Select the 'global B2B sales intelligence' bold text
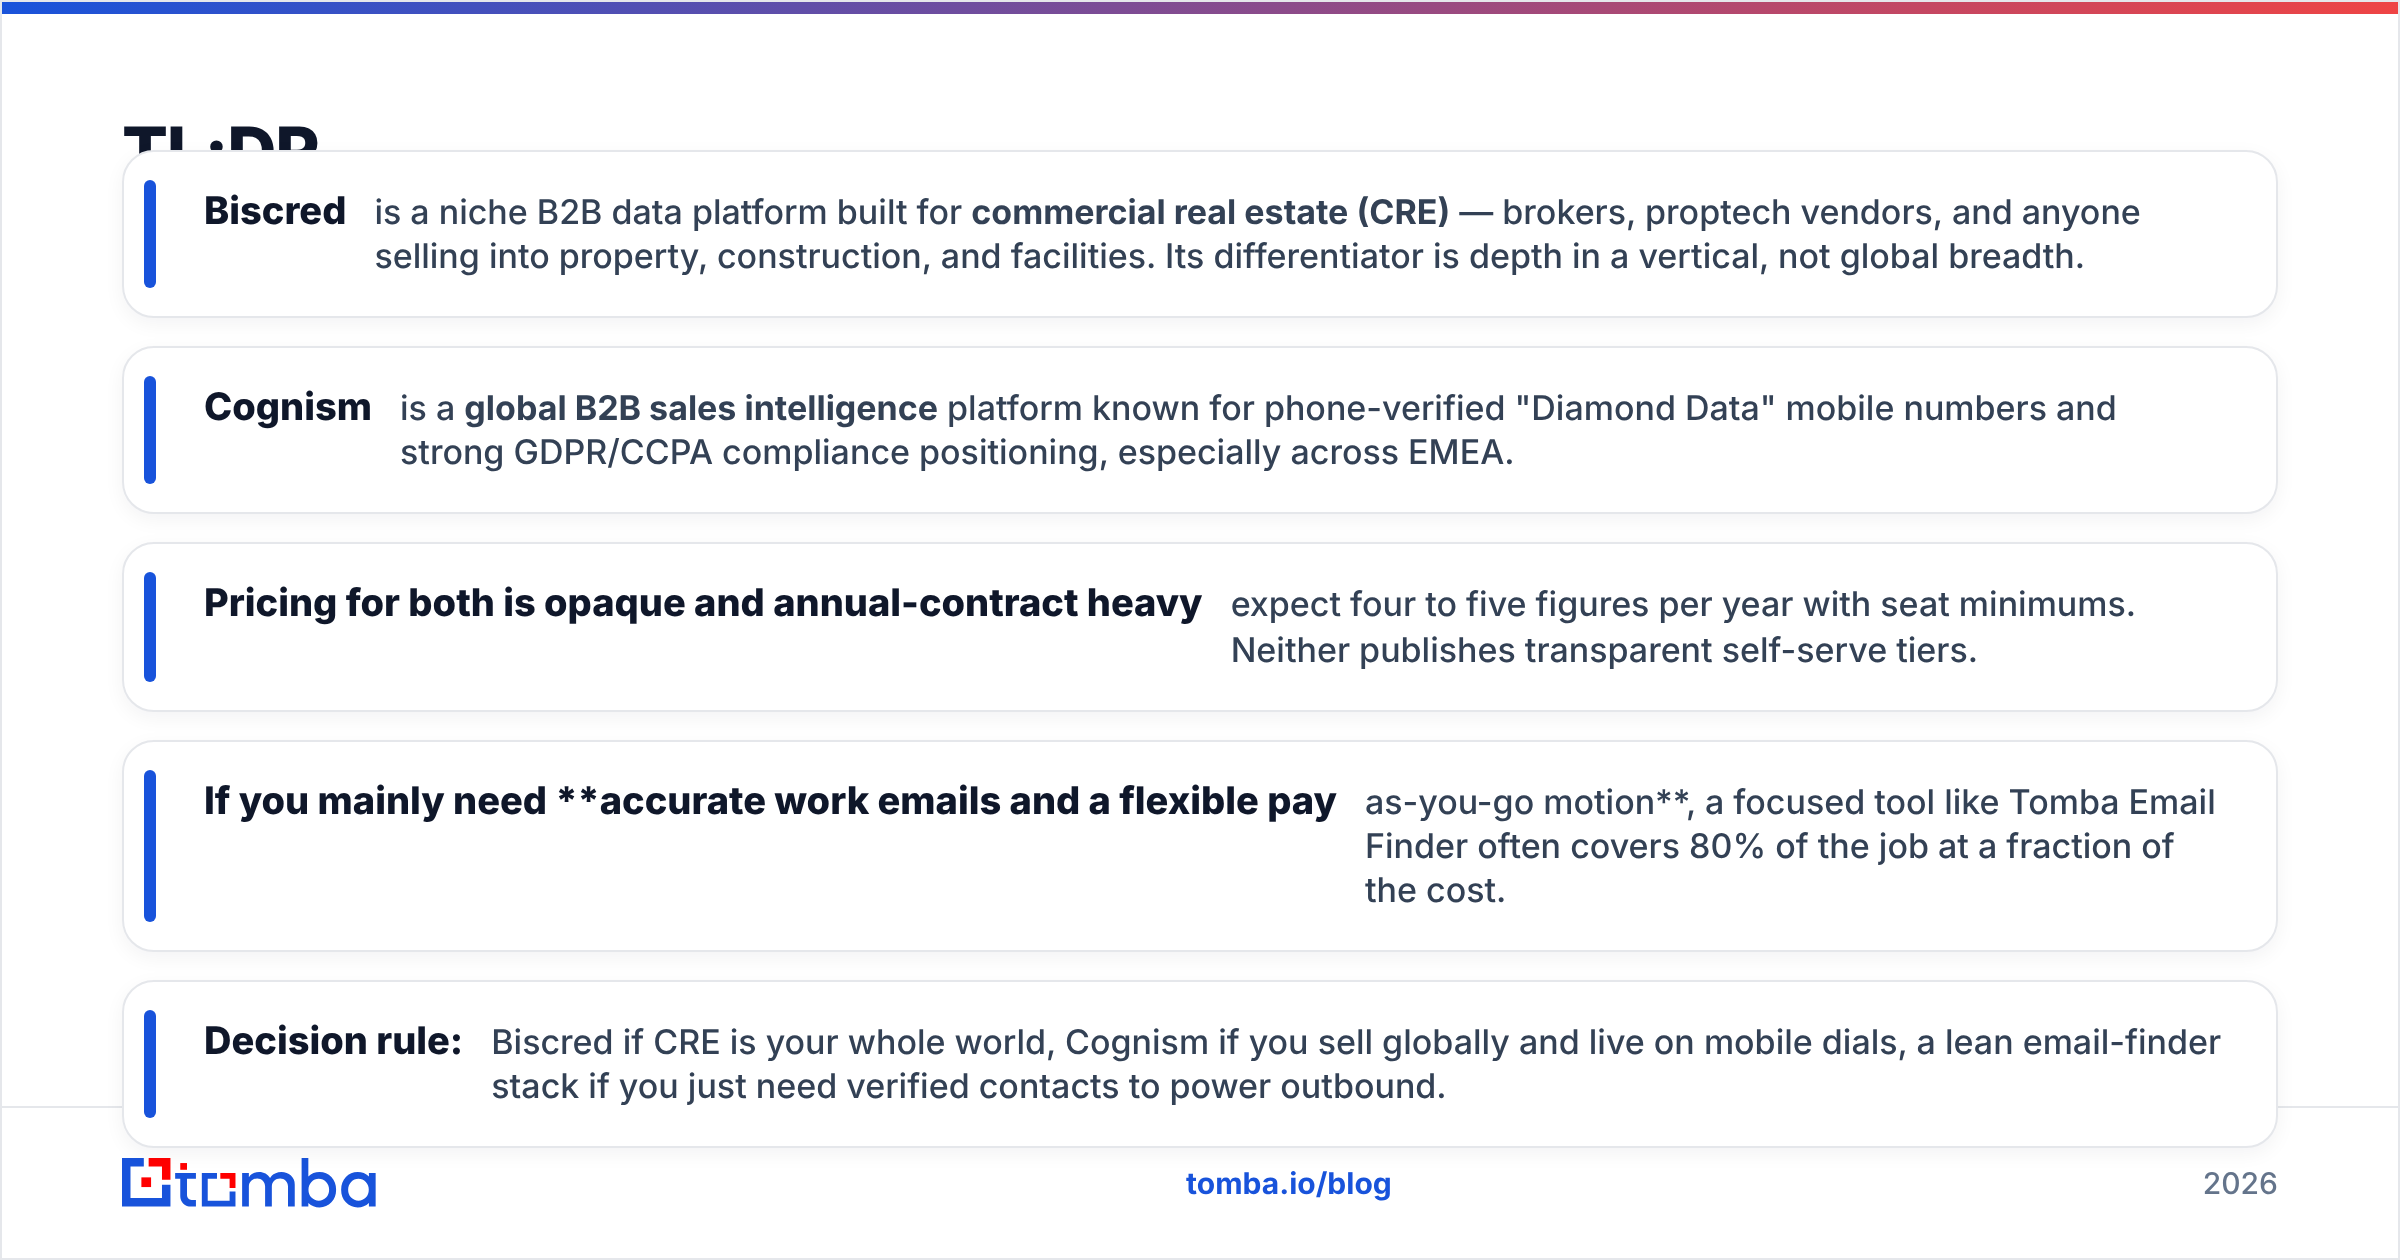The height and width of the screenshot is (1260, 2400). pyautogui.click(x=700, y=408)
